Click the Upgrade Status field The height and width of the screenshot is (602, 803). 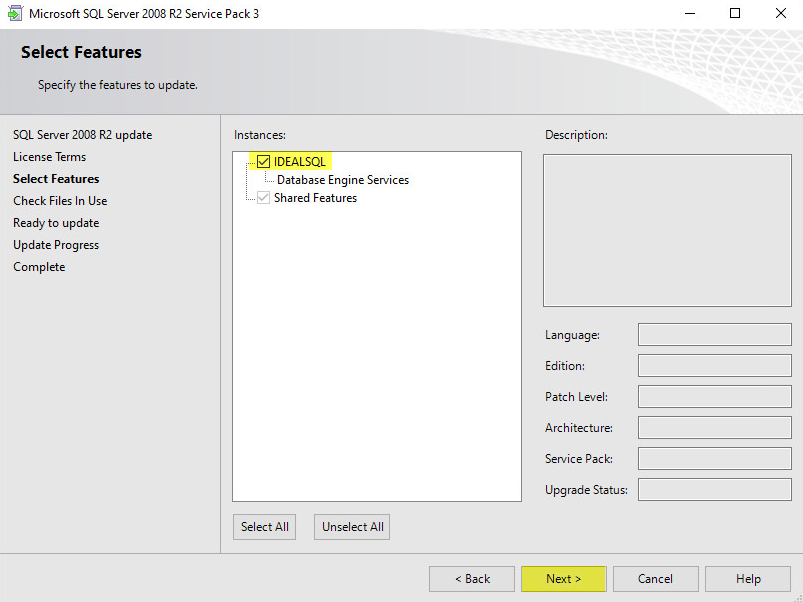[x=714, y=489]
